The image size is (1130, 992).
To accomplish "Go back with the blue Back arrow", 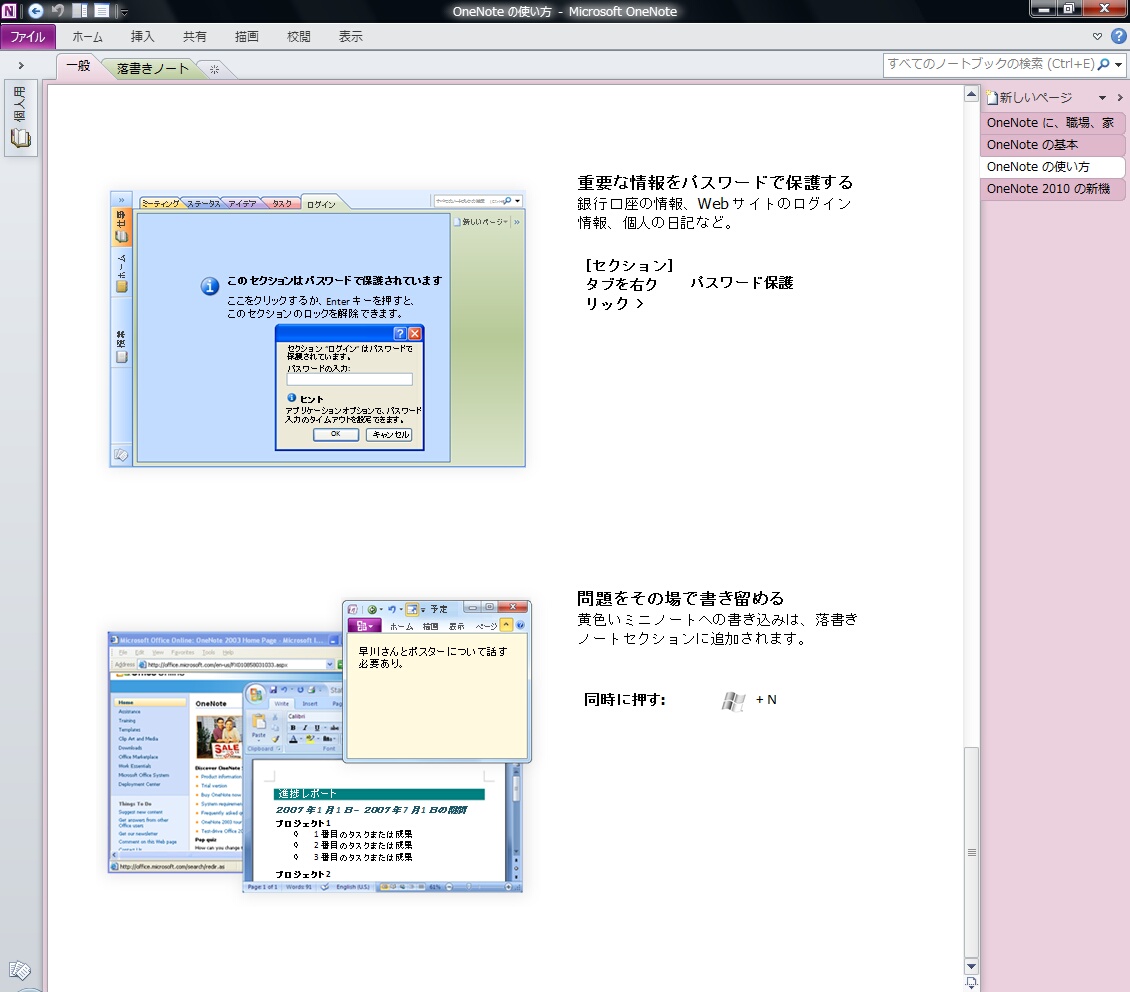I will click(x=35, y=11).
